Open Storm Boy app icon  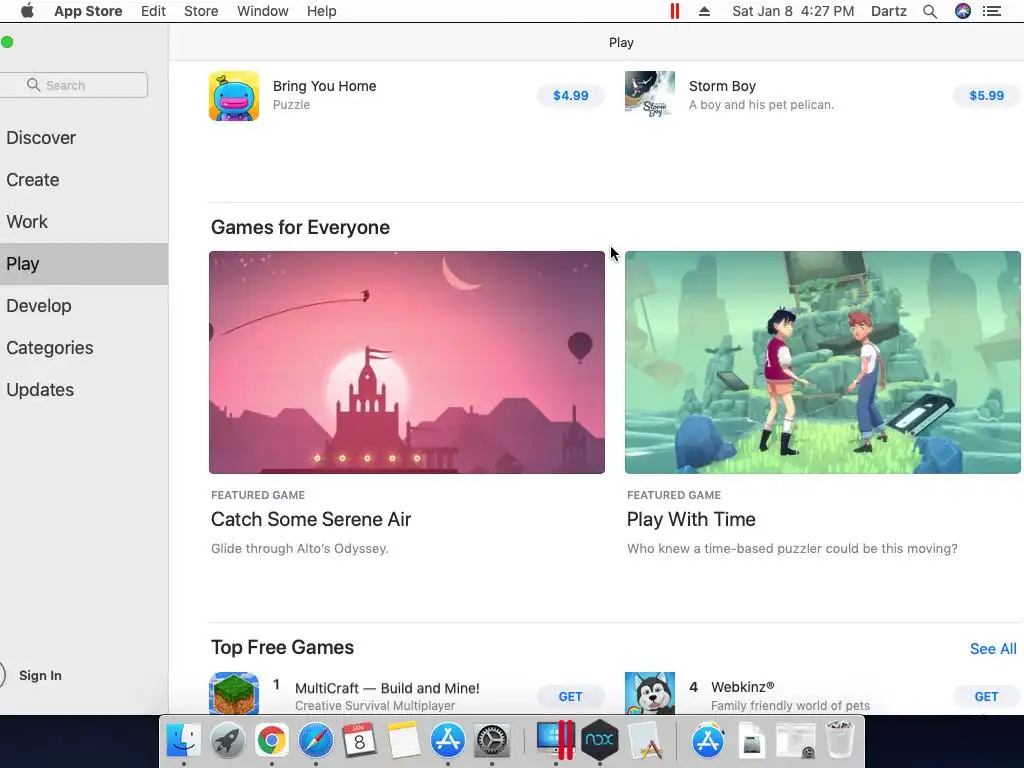[650, 96]
